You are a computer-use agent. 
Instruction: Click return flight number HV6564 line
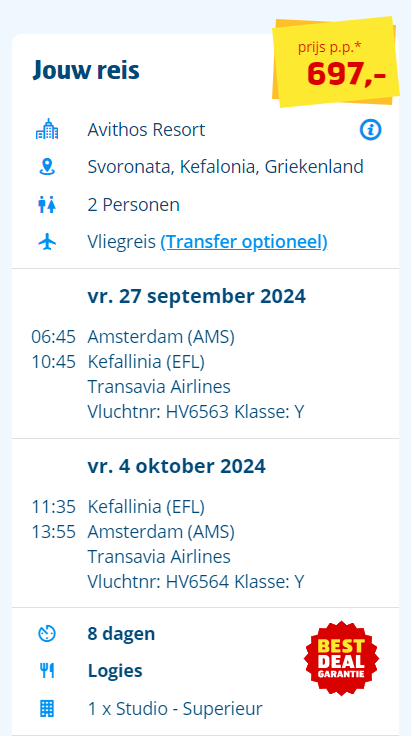click(196, 582)
